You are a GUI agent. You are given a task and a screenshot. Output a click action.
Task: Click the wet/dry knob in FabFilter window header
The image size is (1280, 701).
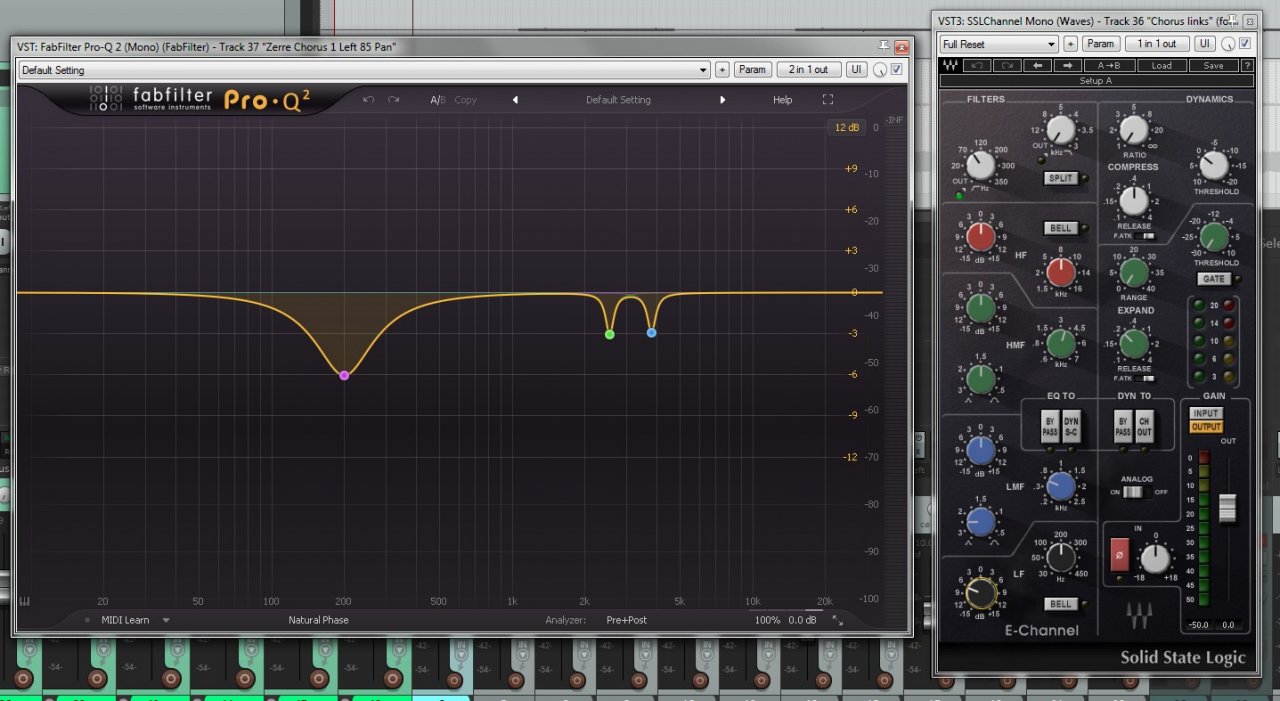pos(880,70)
